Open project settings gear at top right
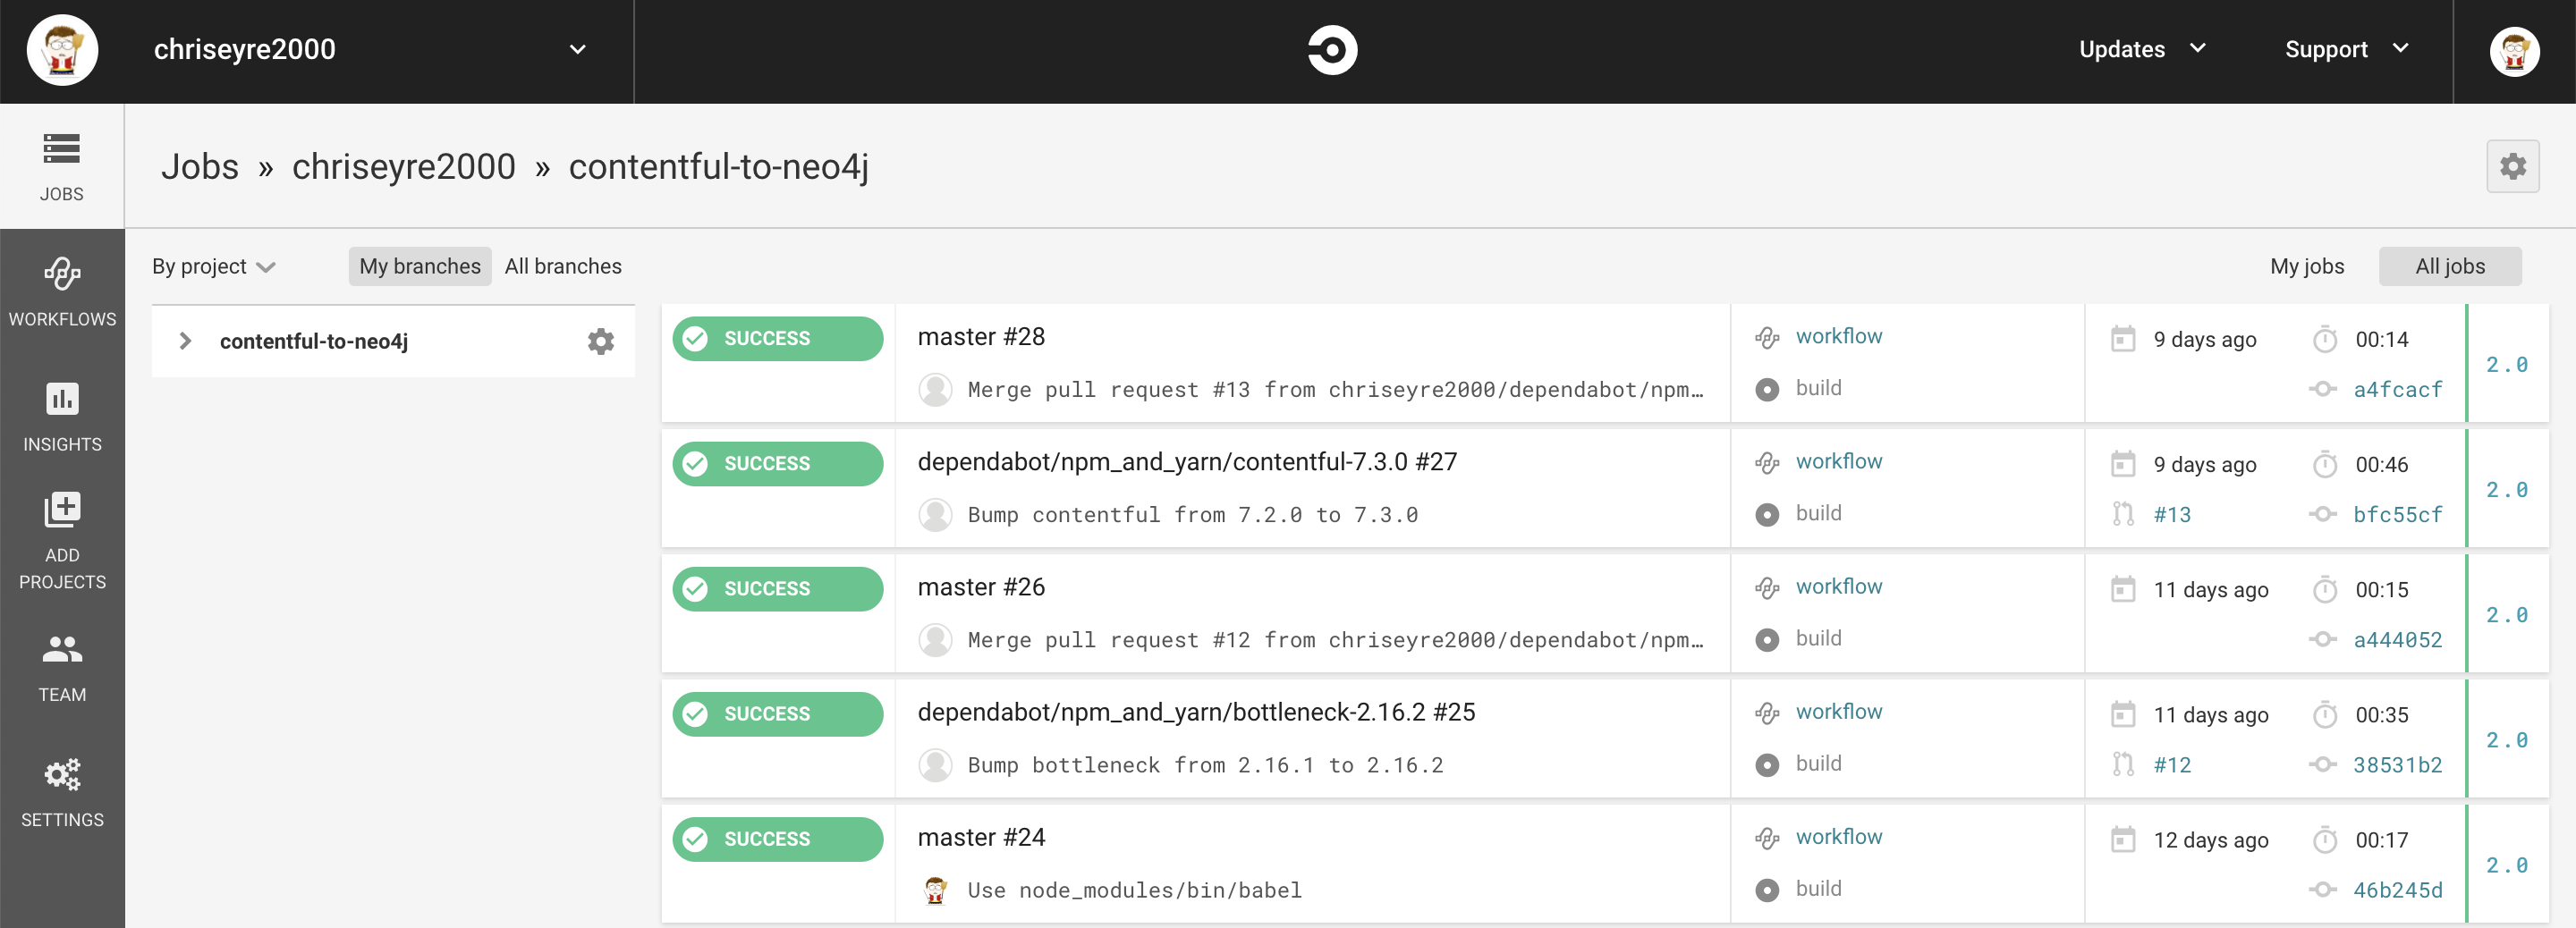Viewport: 2576px width, 928px height. coord(2512,166)
